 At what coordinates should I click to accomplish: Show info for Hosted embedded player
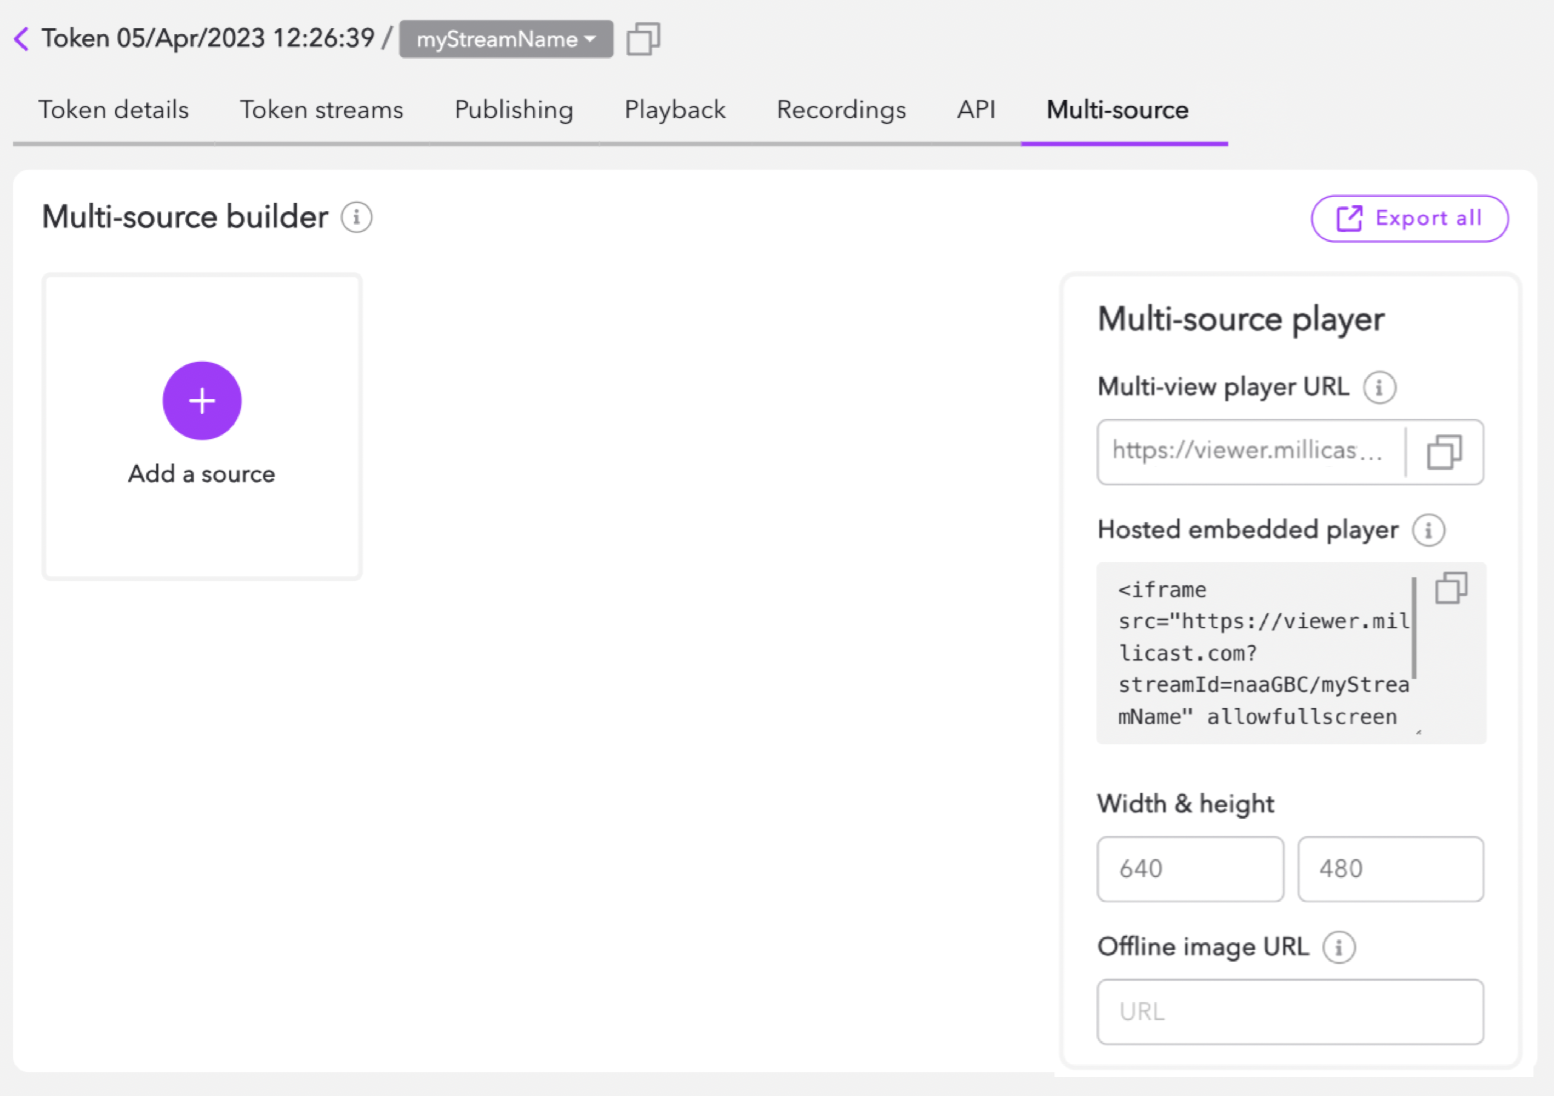[1428, 530]
